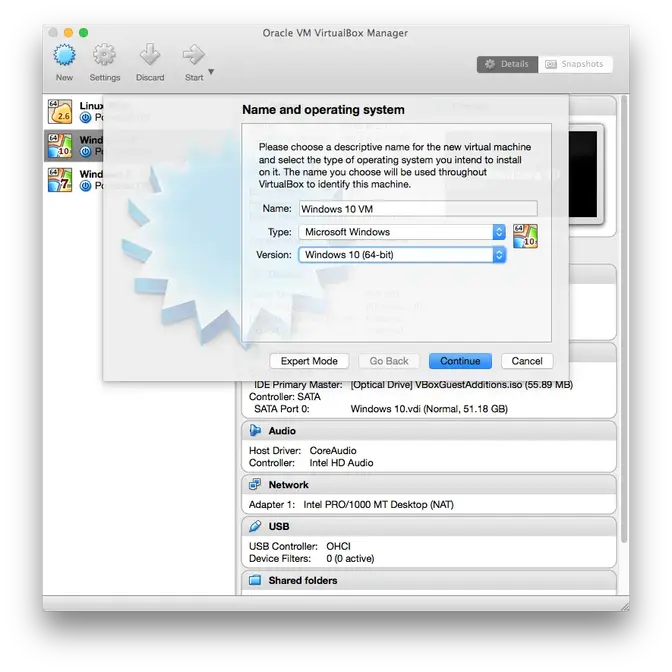Open the Network section header
This screenshot has width=672, height=672.
click(429, 485)
